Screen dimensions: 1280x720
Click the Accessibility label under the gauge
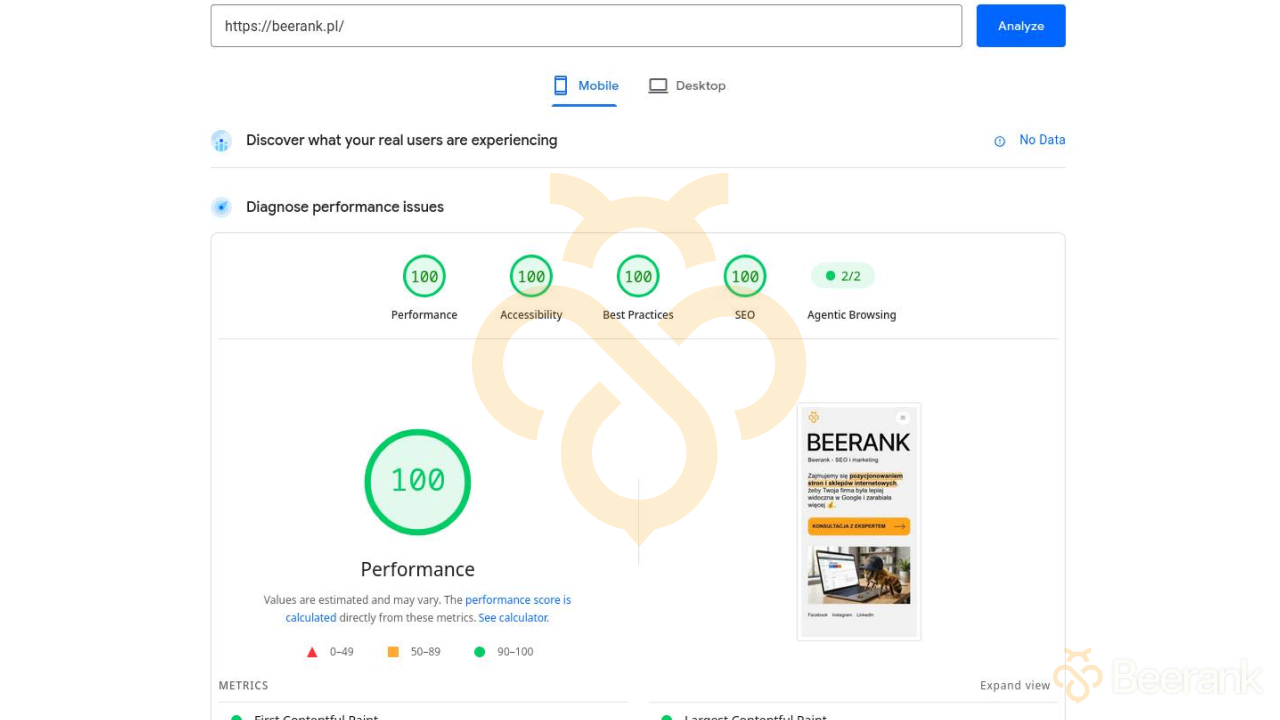click(x=531, y=315)
